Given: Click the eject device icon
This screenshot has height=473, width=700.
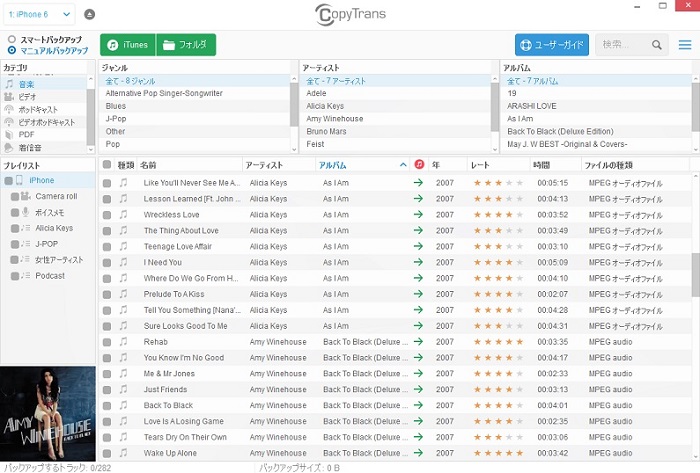Looking at the screenshot, I should (89, 14).
